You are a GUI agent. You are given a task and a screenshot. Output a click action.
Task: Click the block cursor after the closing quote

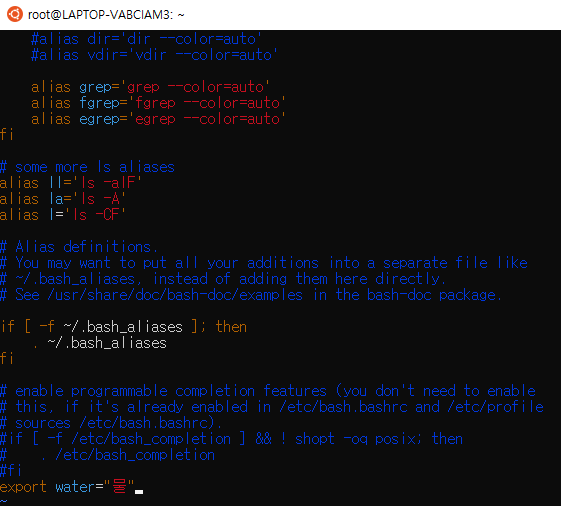tap(139, 492)
